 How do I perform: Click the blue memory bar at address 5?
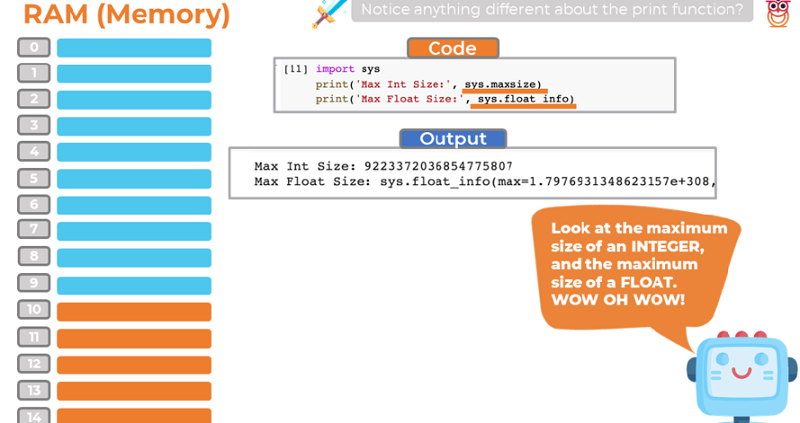pos(134,179)
